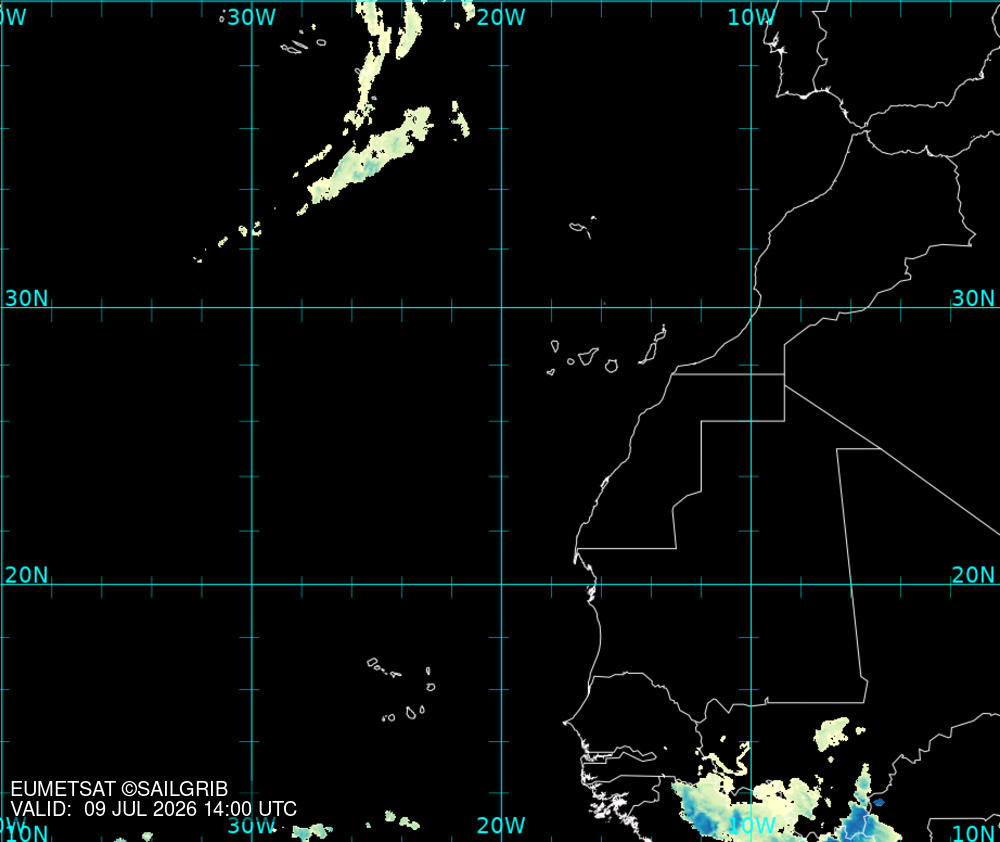This screenshot has width=1000, height=842.
Task: Click the 20N latitude label on the right edge
Action: coord(973,575)
